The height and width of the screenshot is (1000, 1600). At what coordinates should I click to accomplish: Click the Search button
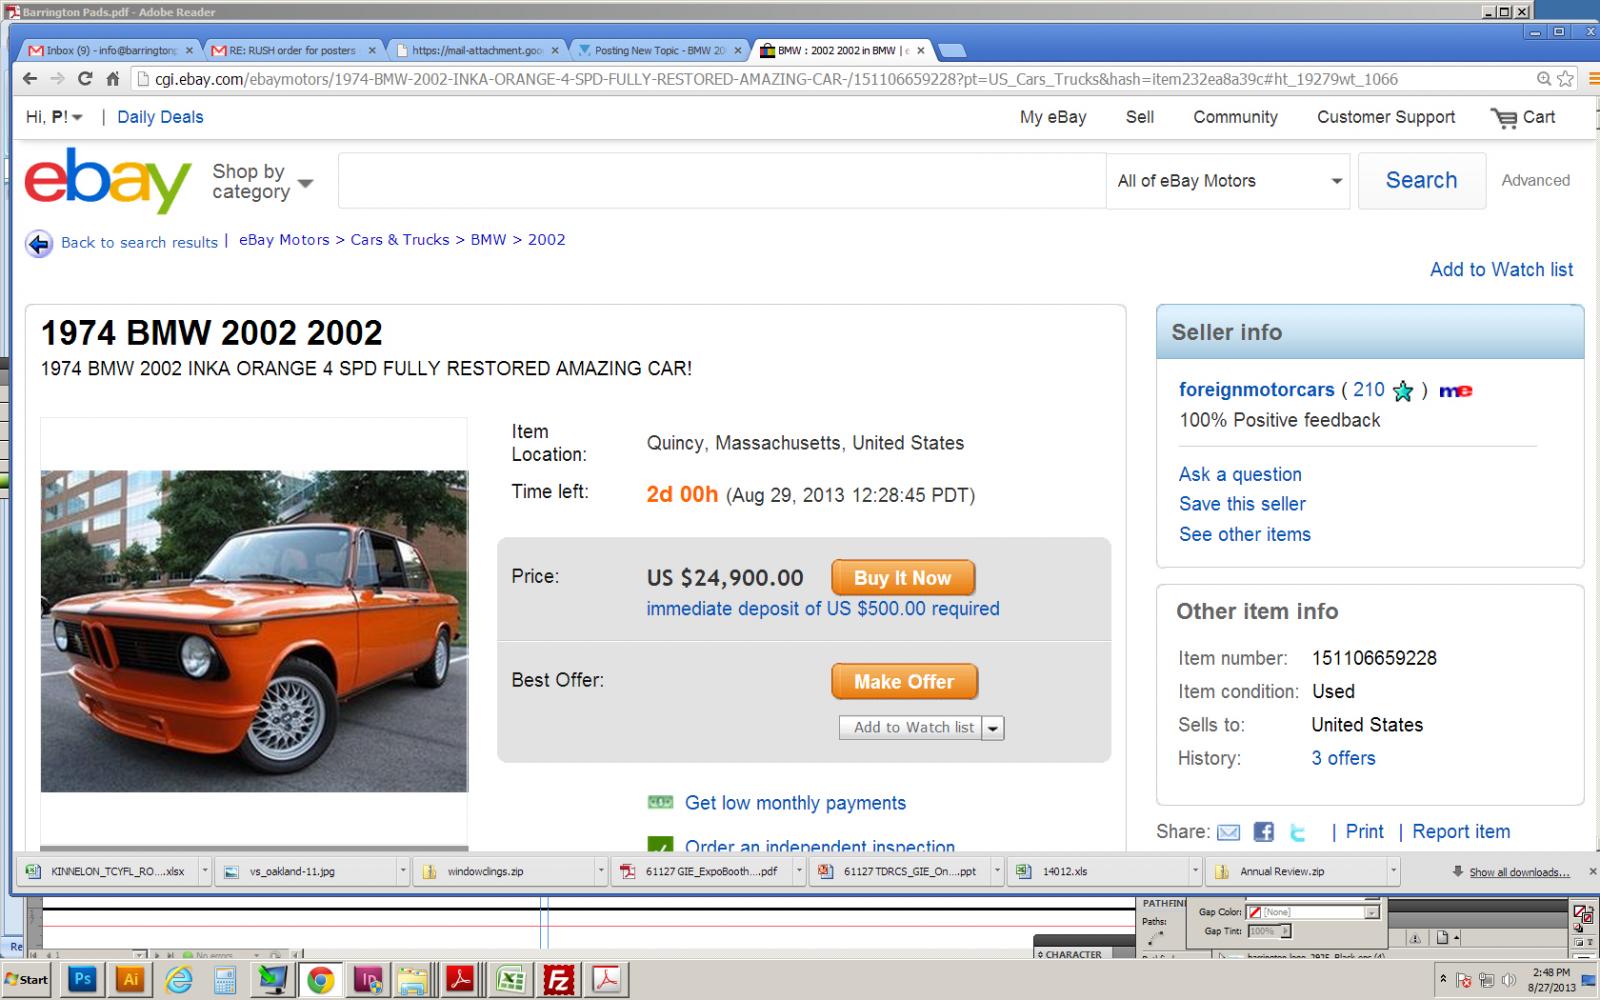coord(1421,181)
